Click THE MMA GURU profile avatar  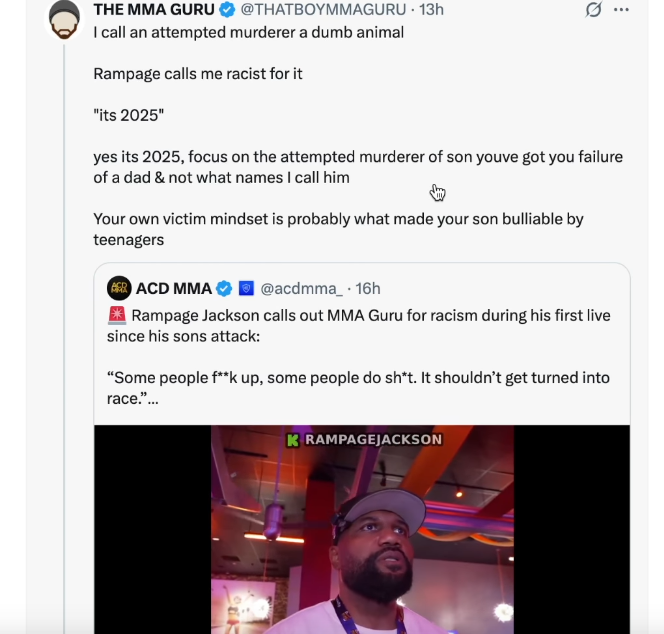64,19
